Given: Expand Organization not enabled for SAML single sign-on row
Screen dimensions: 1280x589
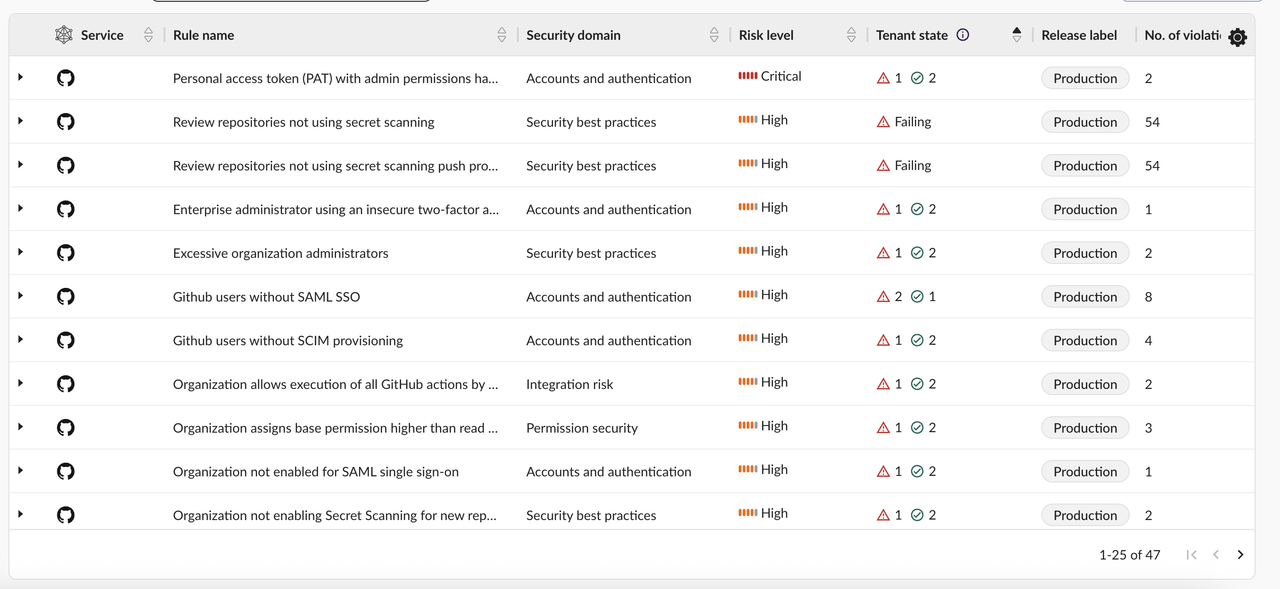Looking at the screenshot, I should tap(20, 470).
